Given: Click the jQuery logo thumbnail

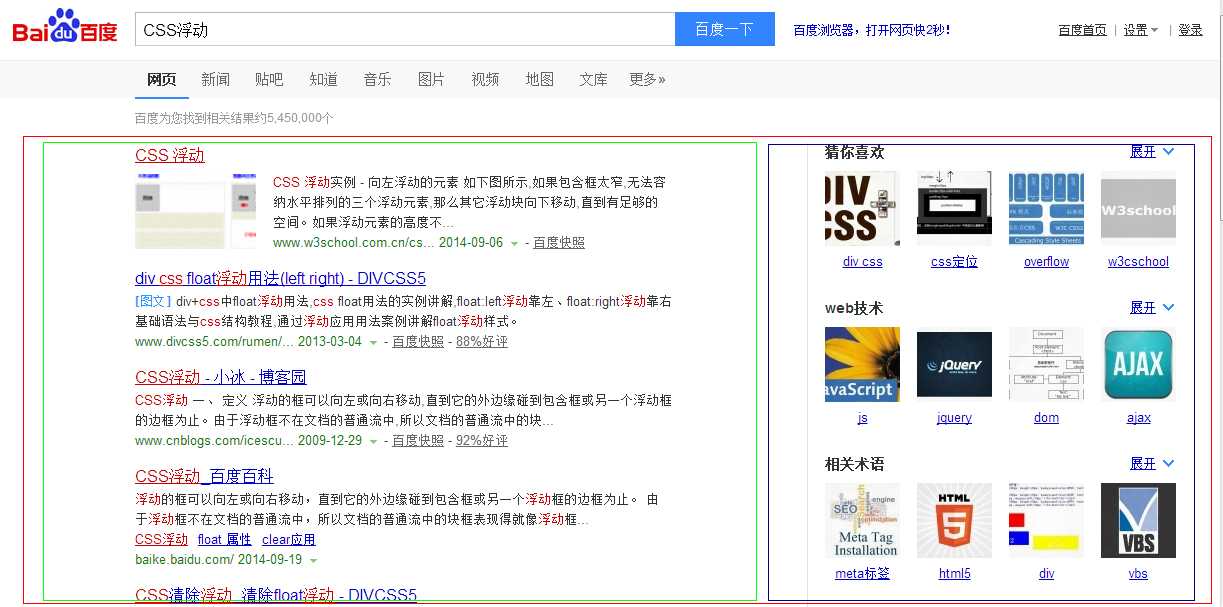Looking at the screenshot, I should coord(954,364).
